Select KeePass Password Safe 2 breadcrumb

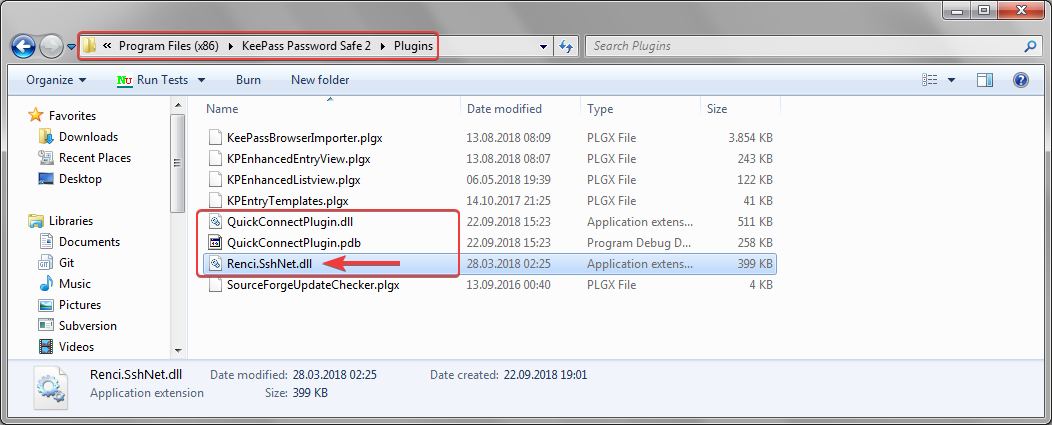[305, 46]
